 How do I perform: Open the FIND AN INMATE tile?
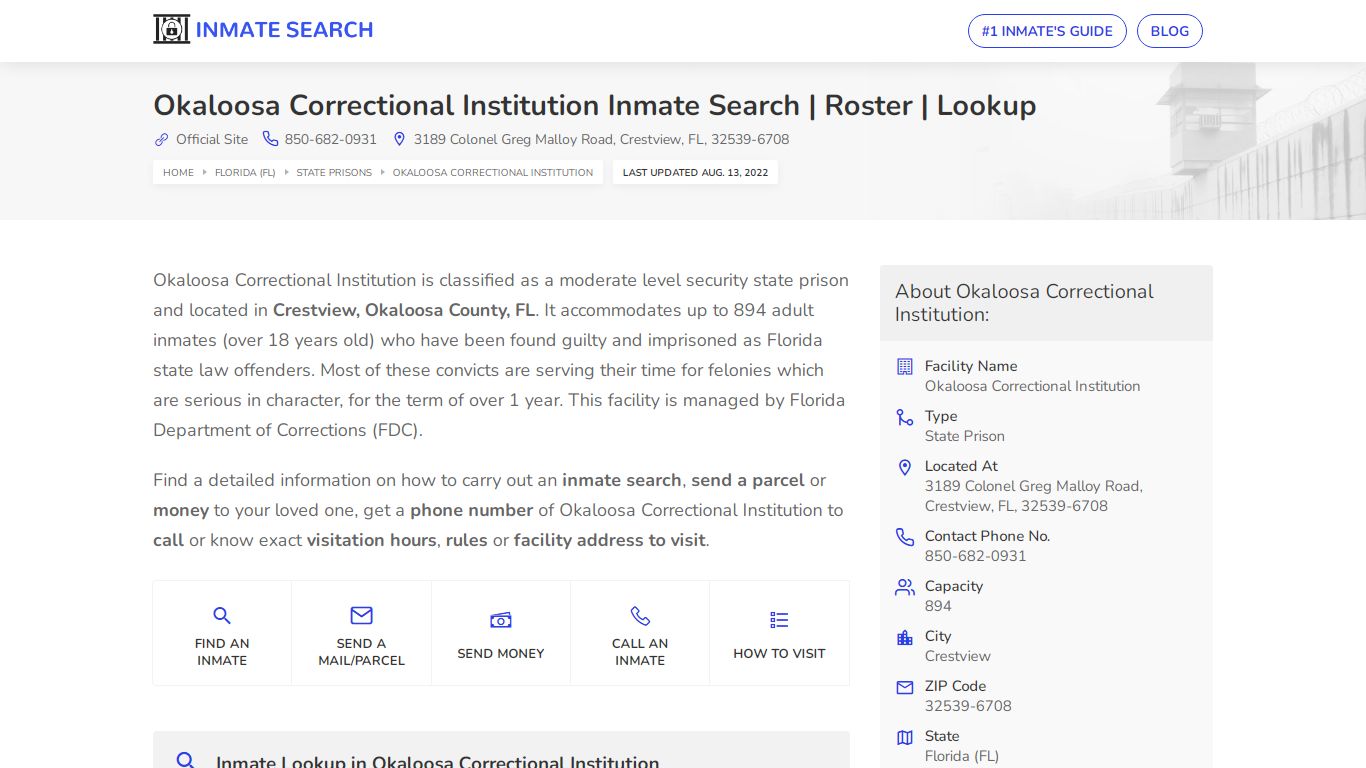coord(222,633)
